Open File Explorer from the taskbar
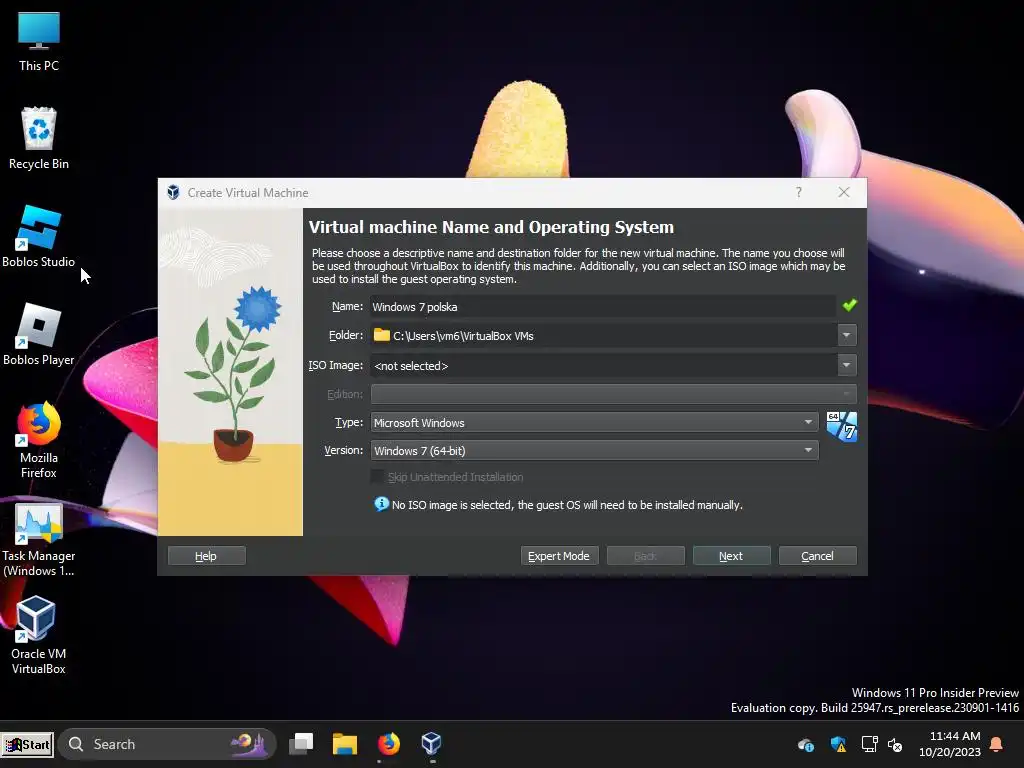 (x=345, y=743)
